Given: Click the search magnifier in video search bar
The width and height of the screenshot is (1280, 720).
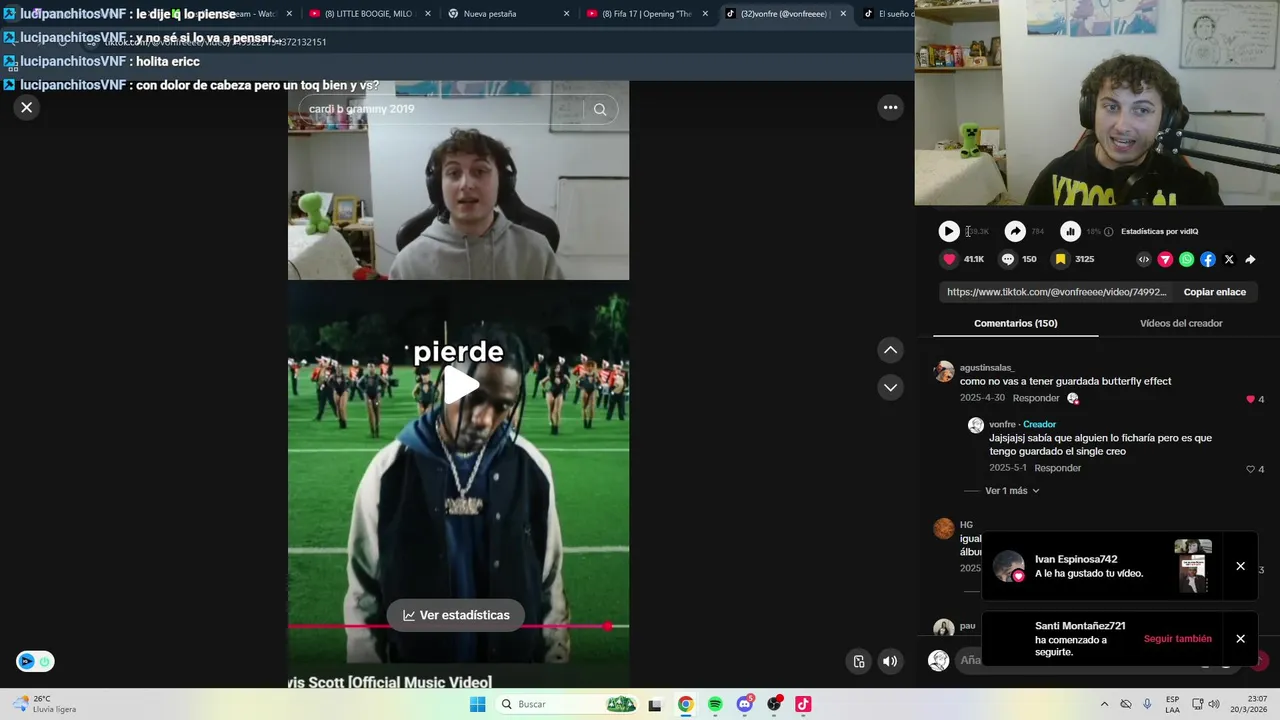Looking at the screenshot, I should pos(600,109).
